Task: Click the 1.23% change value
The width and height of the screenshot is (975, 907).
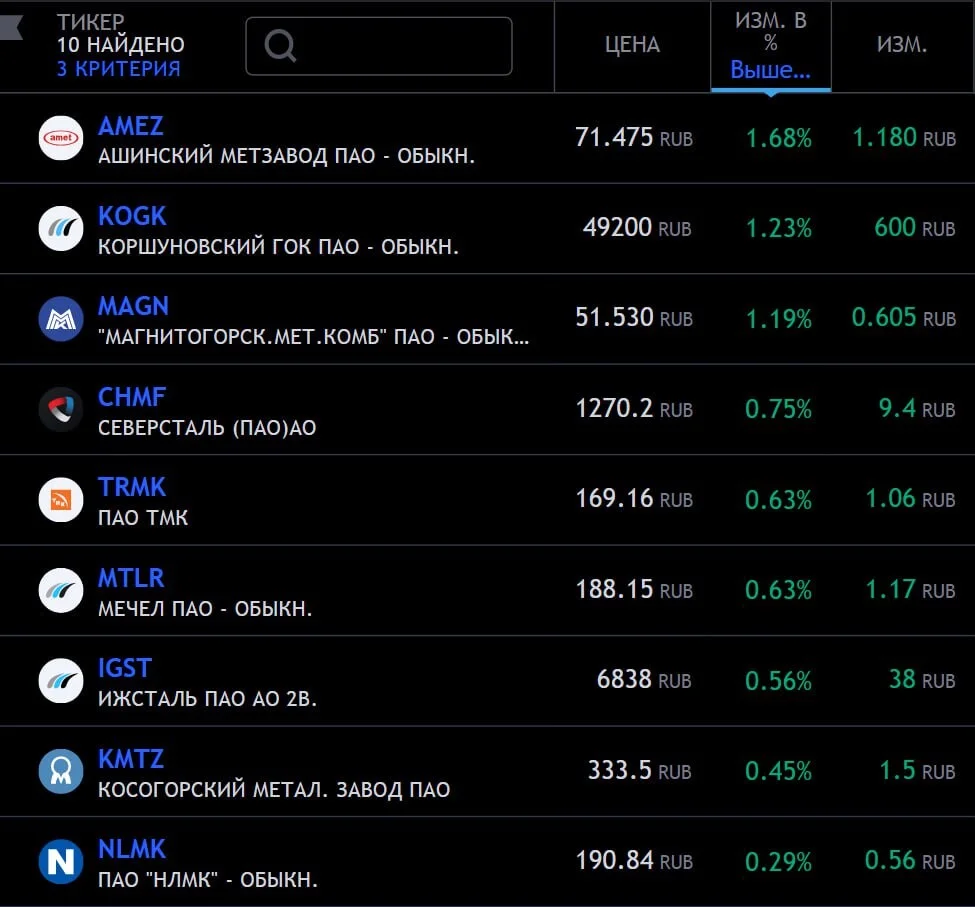Action: point(779,228)
